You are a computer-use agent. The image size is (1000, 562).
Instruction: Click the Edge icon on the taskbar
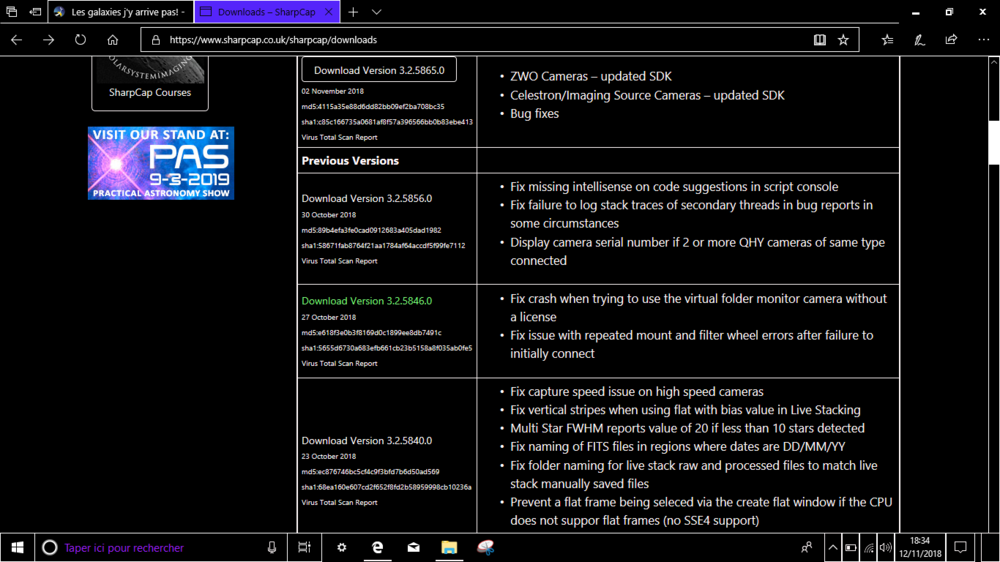click(x=378, y=547)
